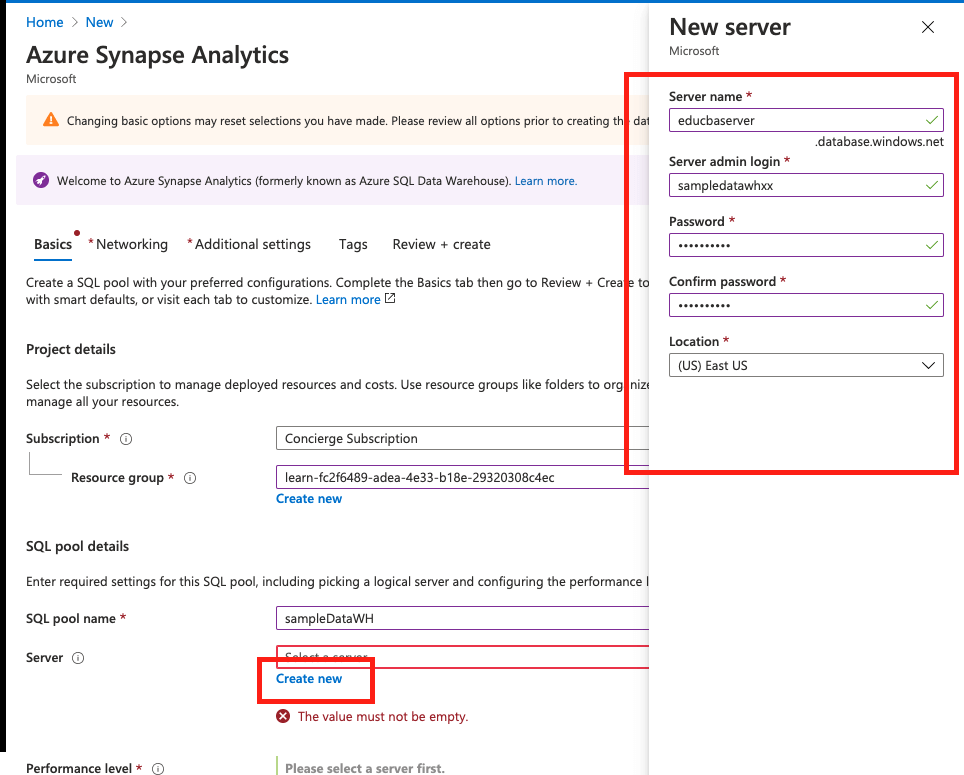Screen dimensions: 964x775
Task: Click the Server admin login field
Action: click(x=806, y=185)
